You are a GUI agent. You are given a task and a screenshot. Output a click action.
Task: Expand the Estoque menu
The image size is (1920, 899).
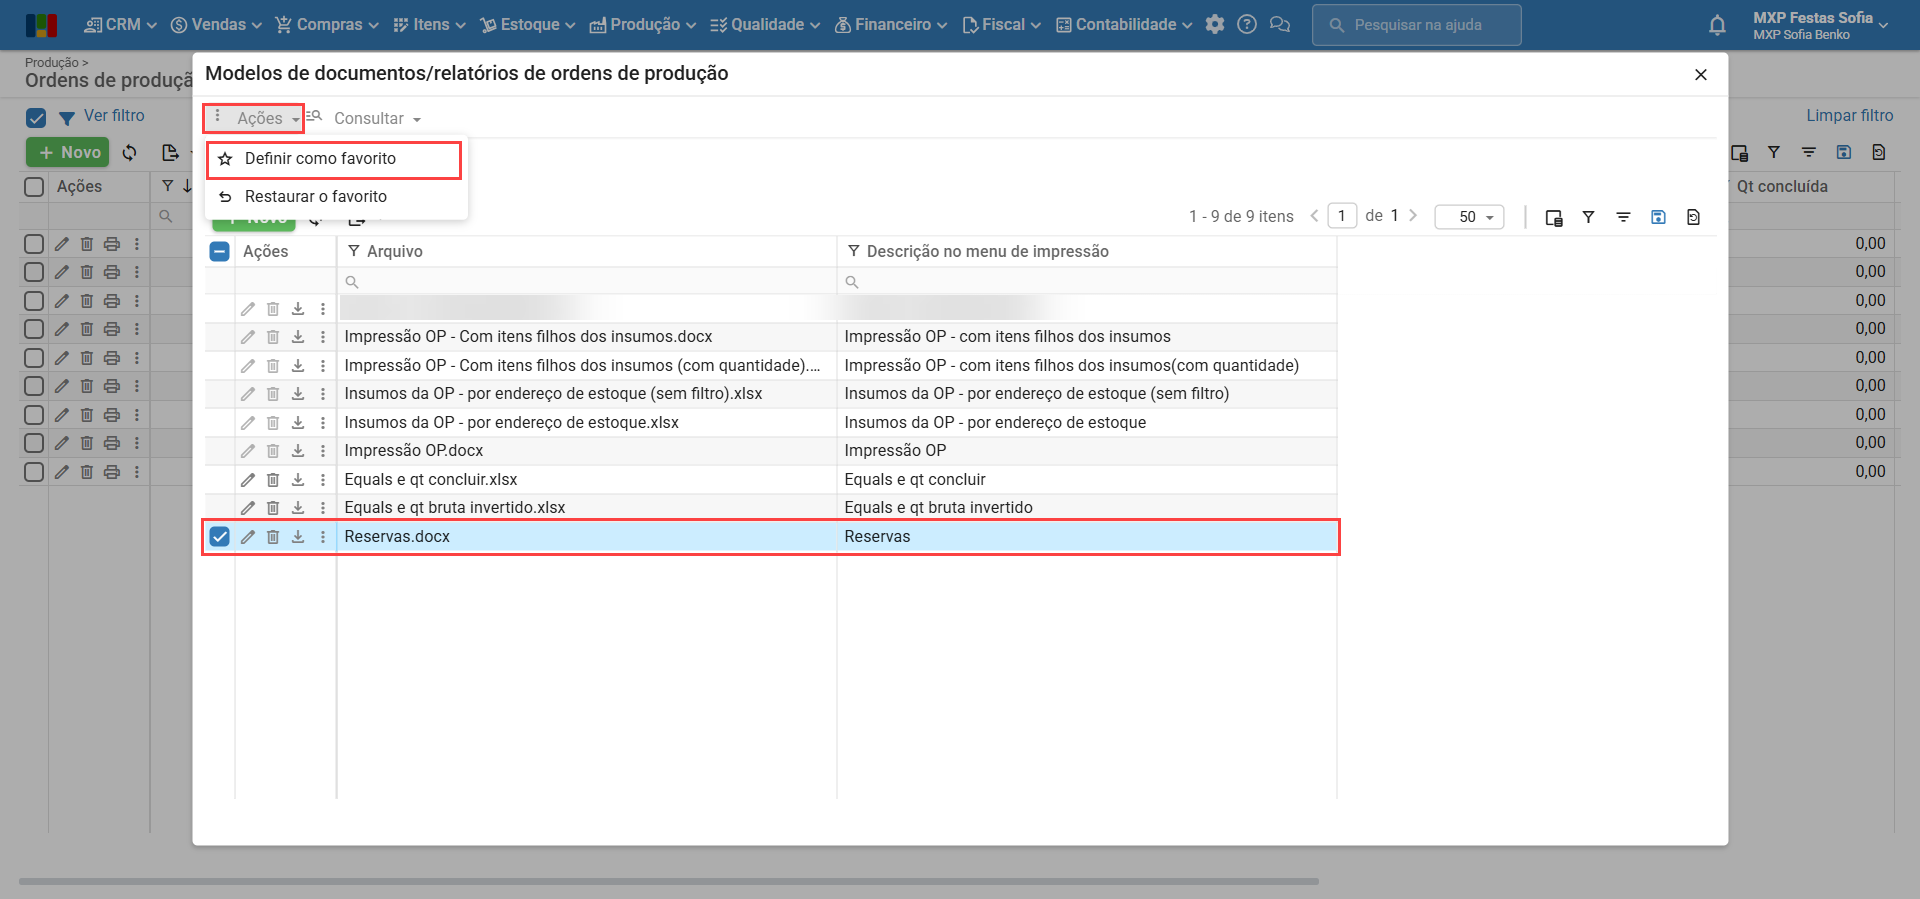pos(528,25)
